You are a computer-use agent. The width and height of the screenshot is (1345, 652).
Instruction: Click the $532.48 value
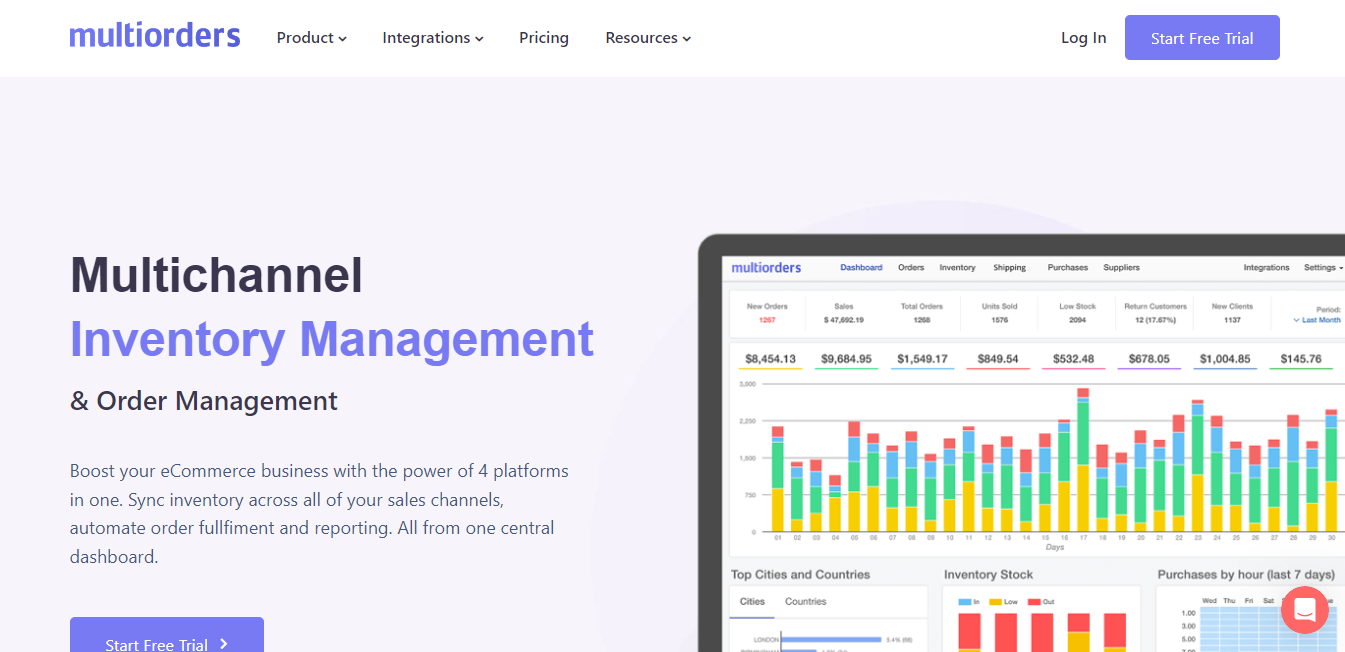point(1074,359)
